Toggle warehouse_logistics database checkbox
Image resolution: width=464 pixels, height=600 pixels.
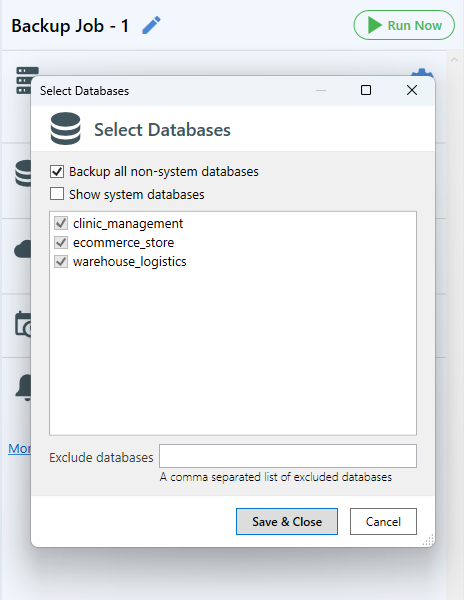(61, 261)
